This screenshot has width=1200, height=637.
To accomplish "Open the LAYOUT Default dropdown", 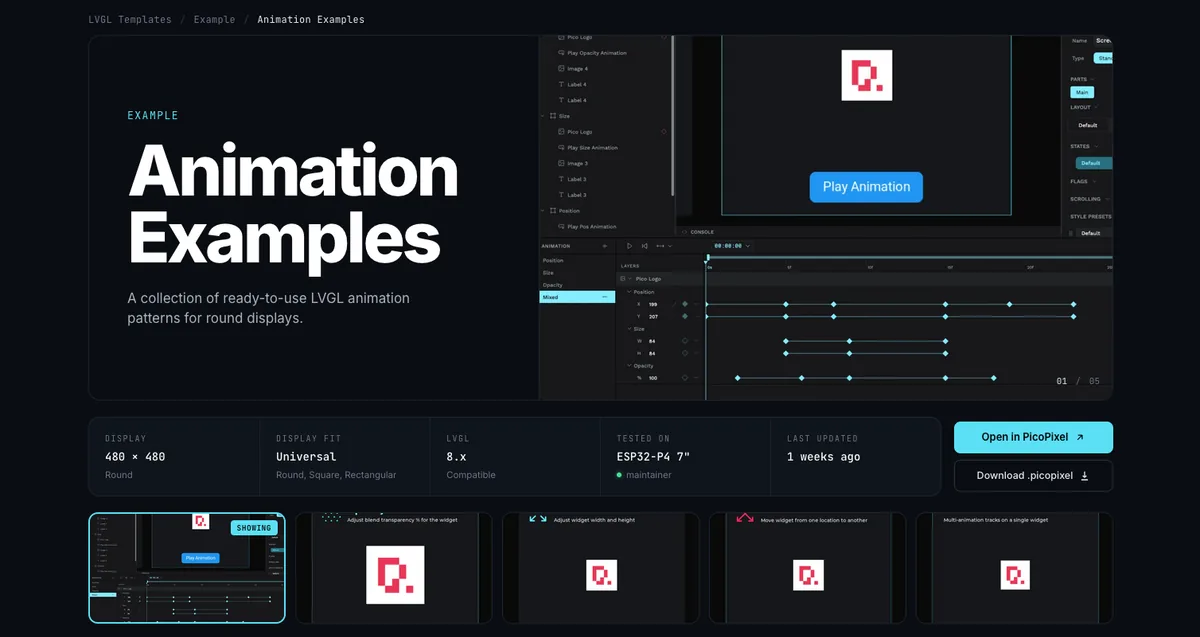I will click(1090, 125).
